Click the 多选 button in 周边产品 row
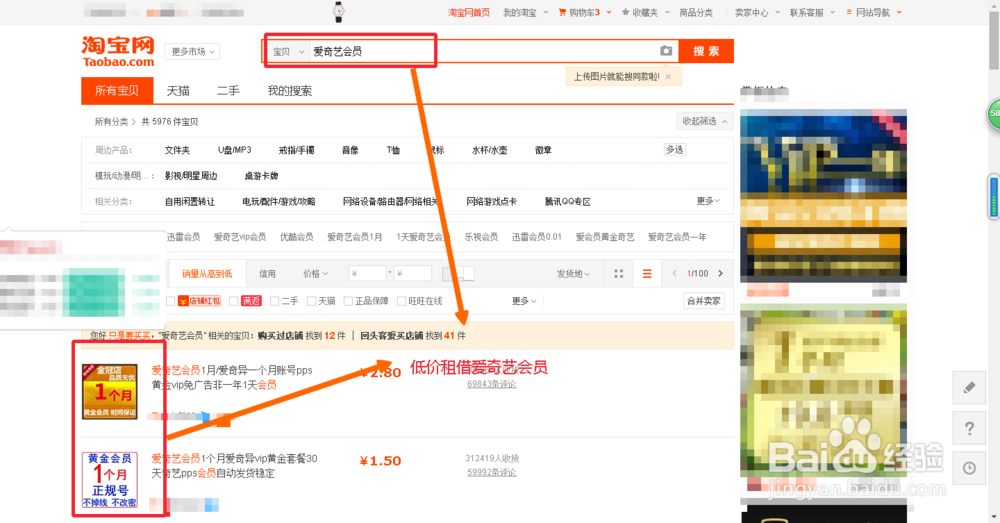The width and height of the screenshot is (1000, 523). [675, 149]
